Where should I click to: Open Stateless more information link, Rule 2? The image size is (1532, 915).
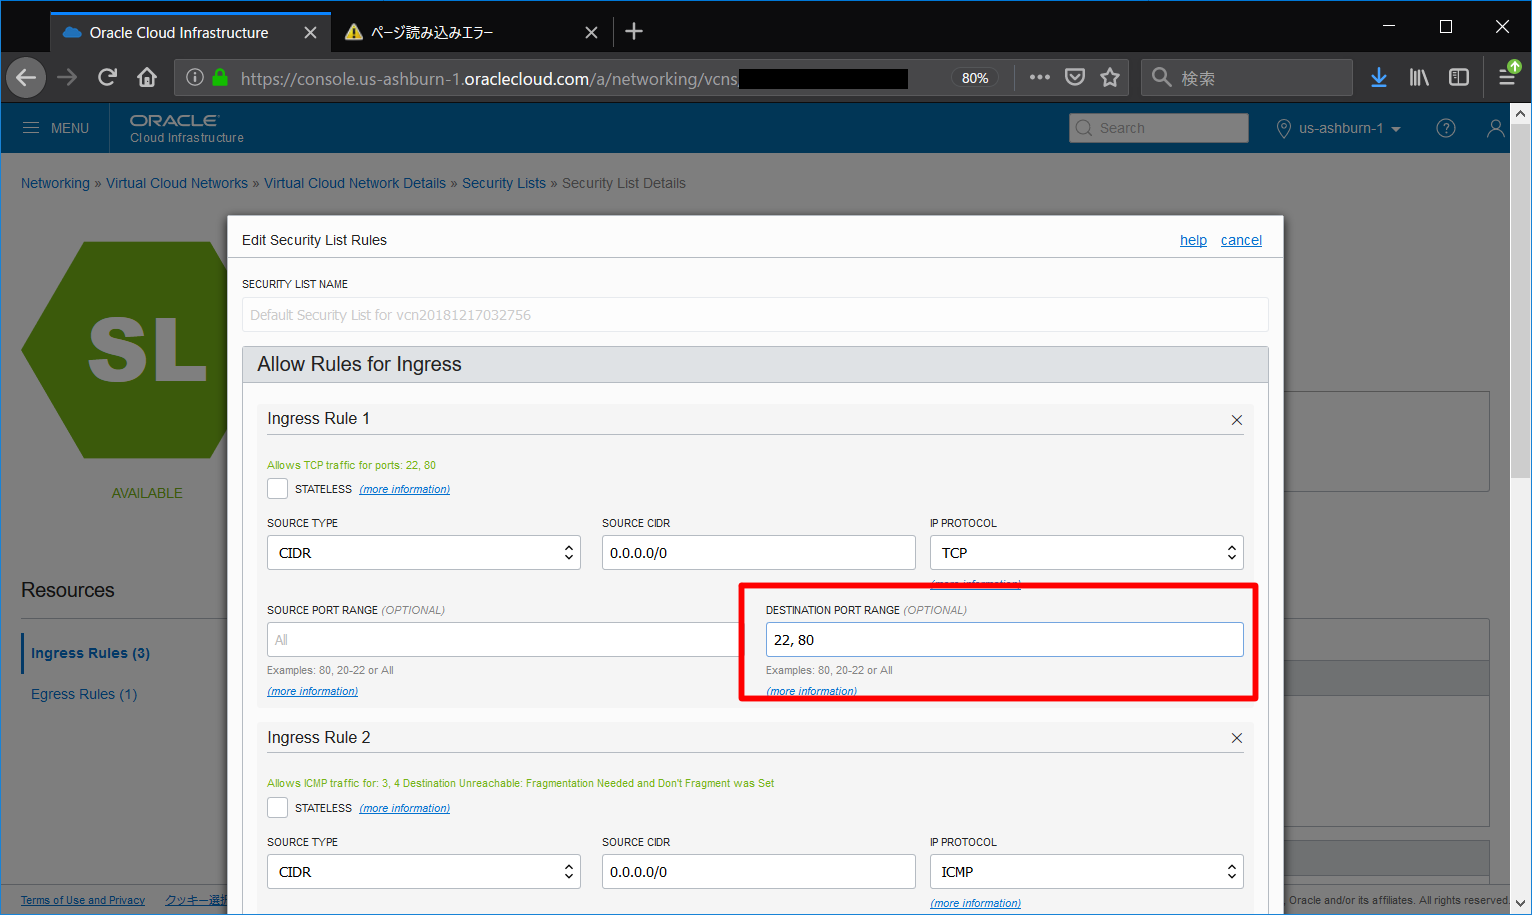click(404, 808)
